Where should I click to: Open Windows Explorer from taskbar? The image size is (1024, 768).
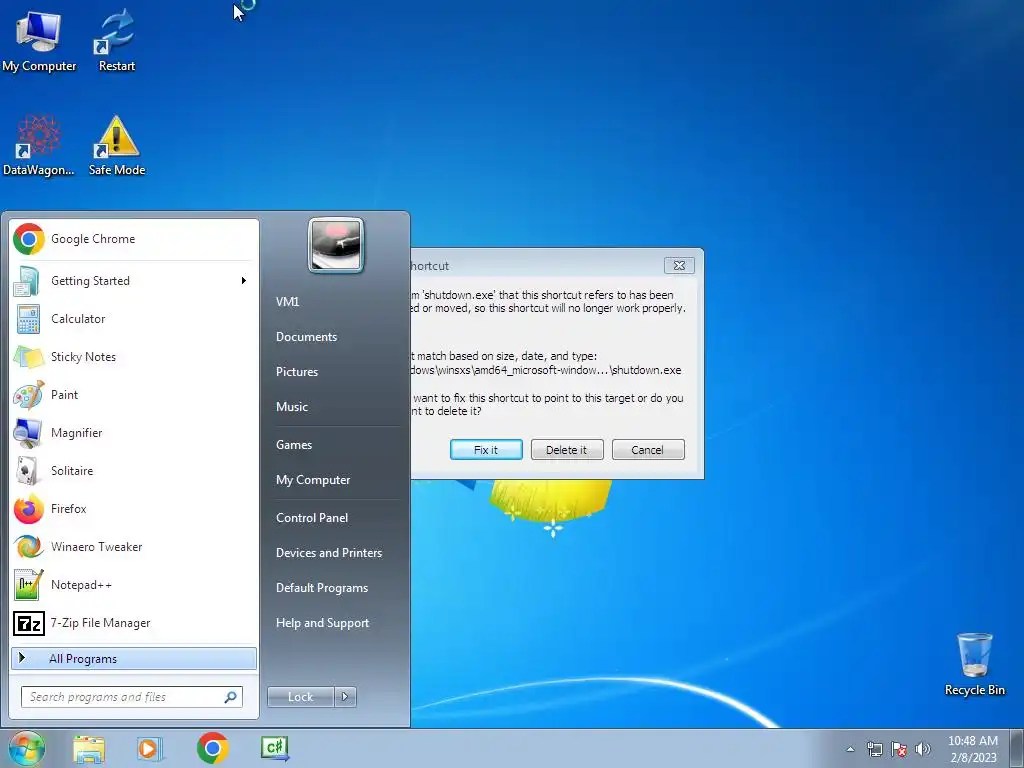(x=89, y=748)
